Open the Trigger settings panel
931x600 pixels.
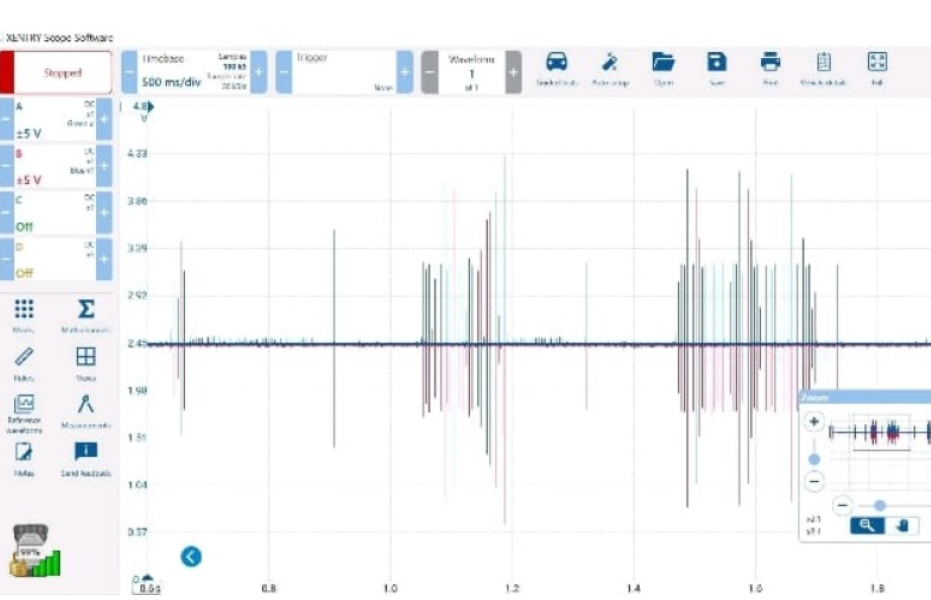pos(340,73)
